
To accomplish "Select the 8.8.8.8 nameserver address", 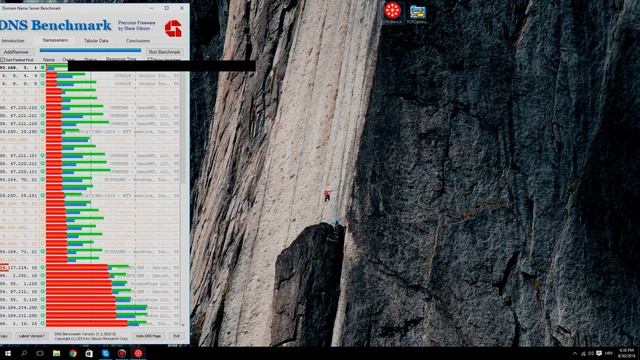I will [x=20, y=84].
